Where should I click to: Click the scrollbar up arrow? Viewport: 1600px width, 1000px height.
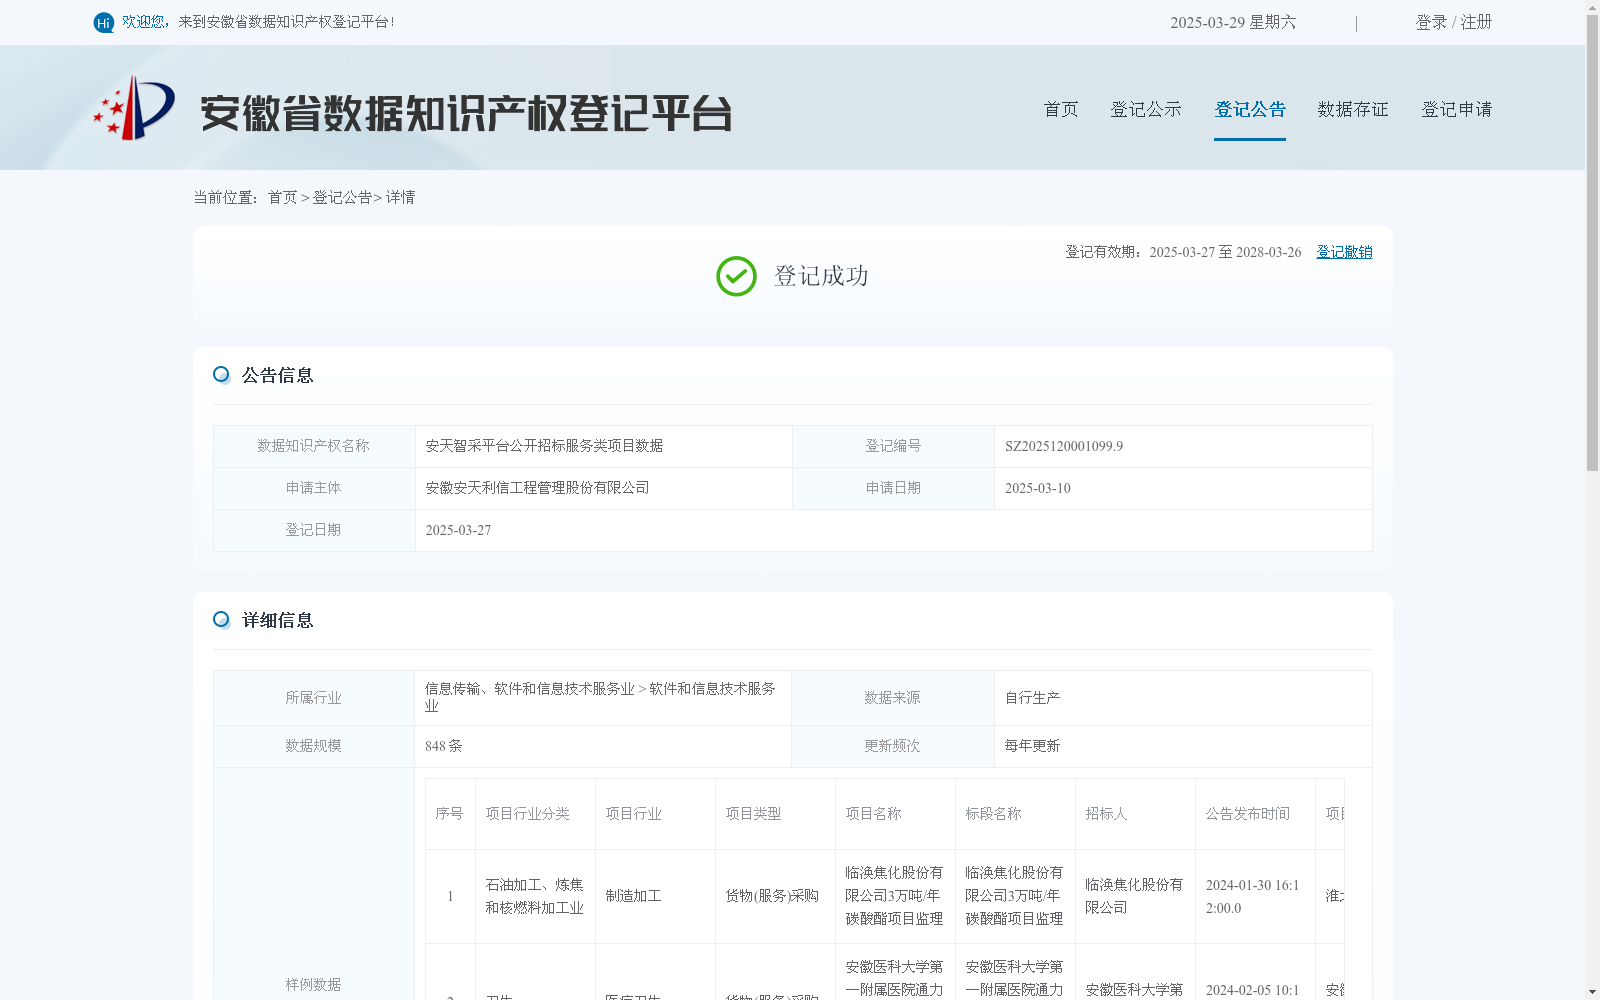pos(1592,7)
